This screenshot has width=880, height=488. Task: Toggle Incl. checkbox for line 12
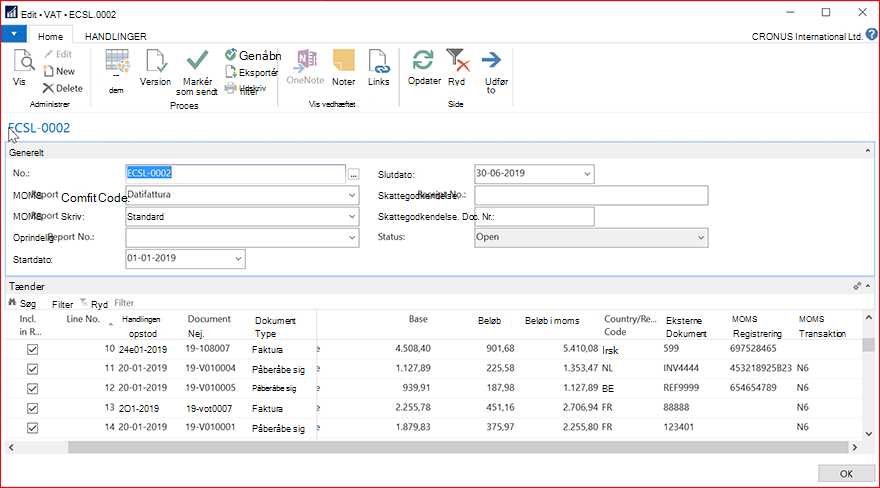[33, 389]
